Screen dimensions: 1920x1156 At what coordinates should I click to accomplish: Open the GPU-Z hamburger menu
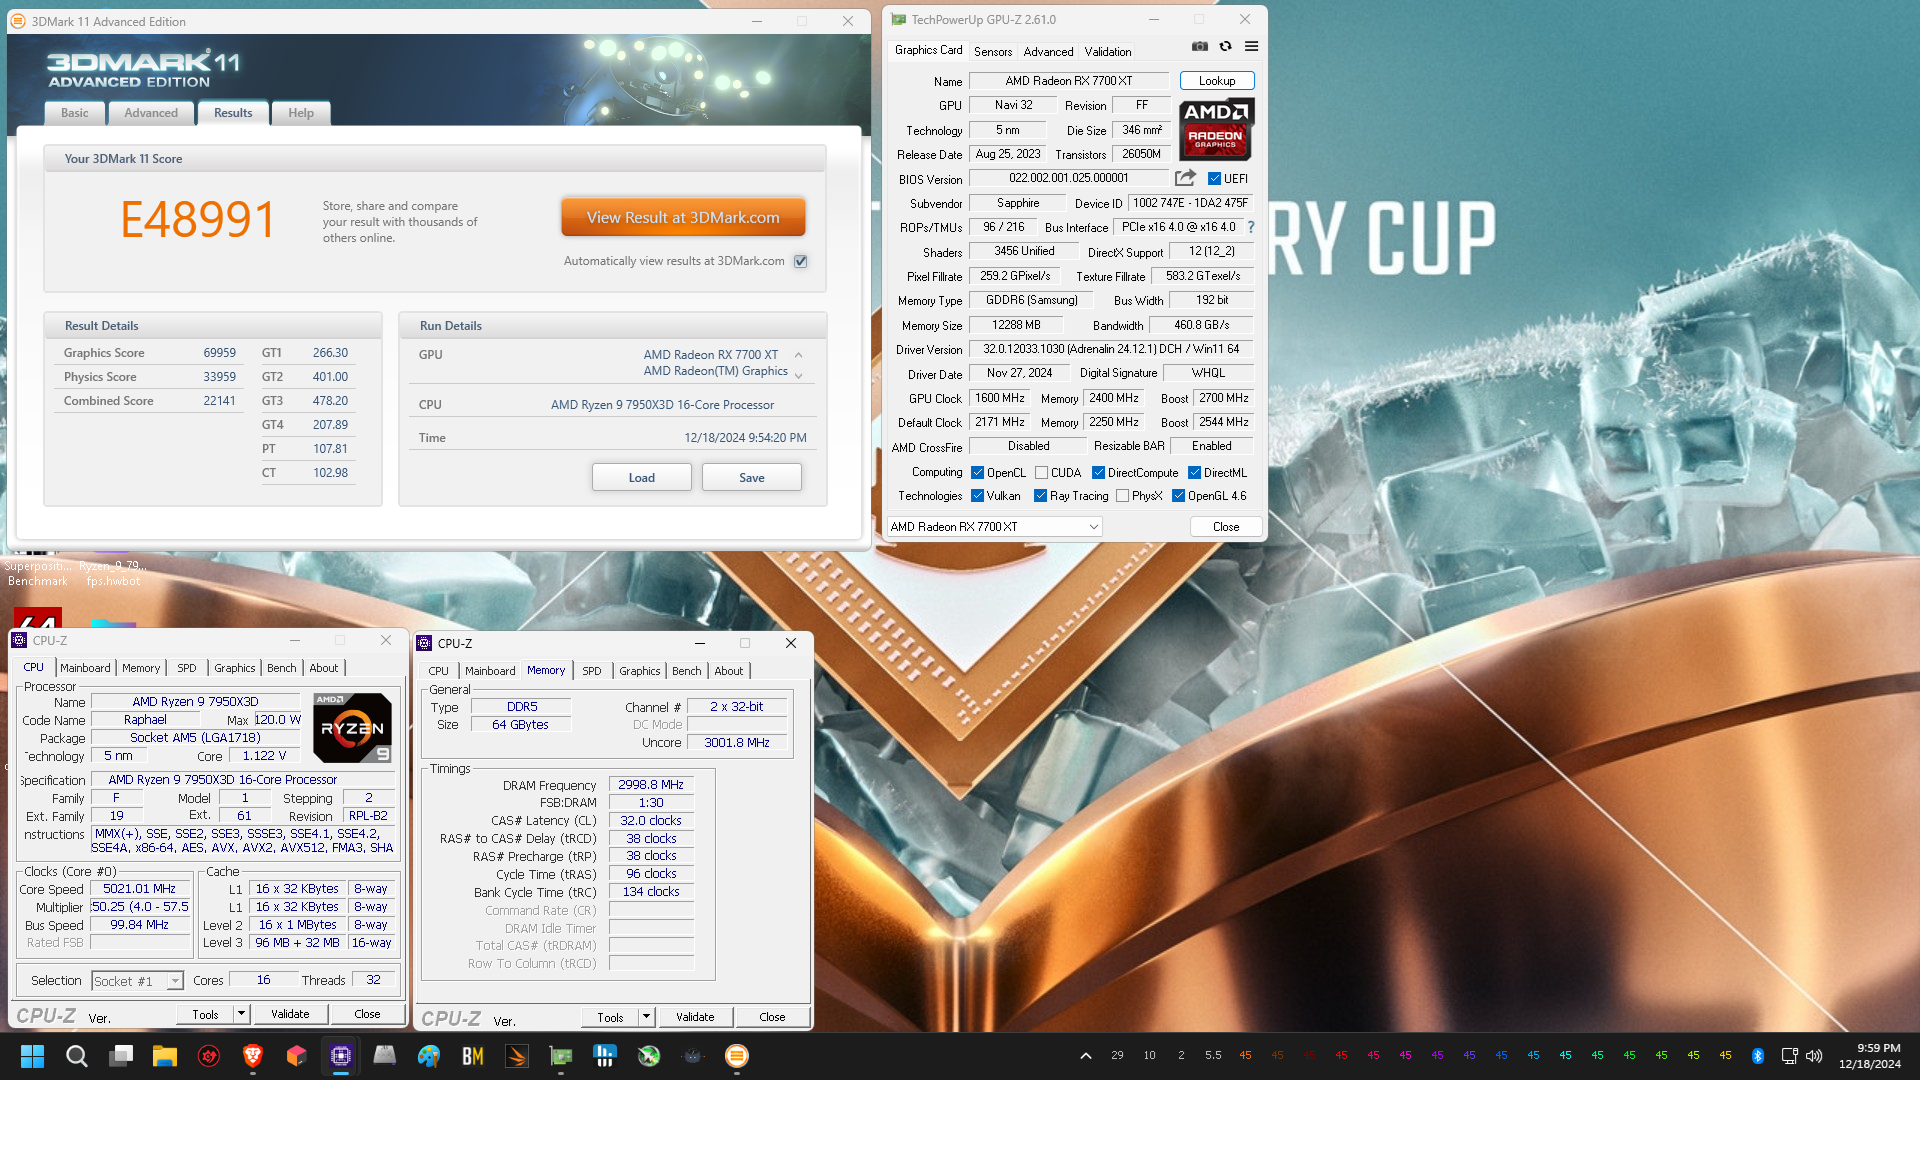(x=1251, y=47)
